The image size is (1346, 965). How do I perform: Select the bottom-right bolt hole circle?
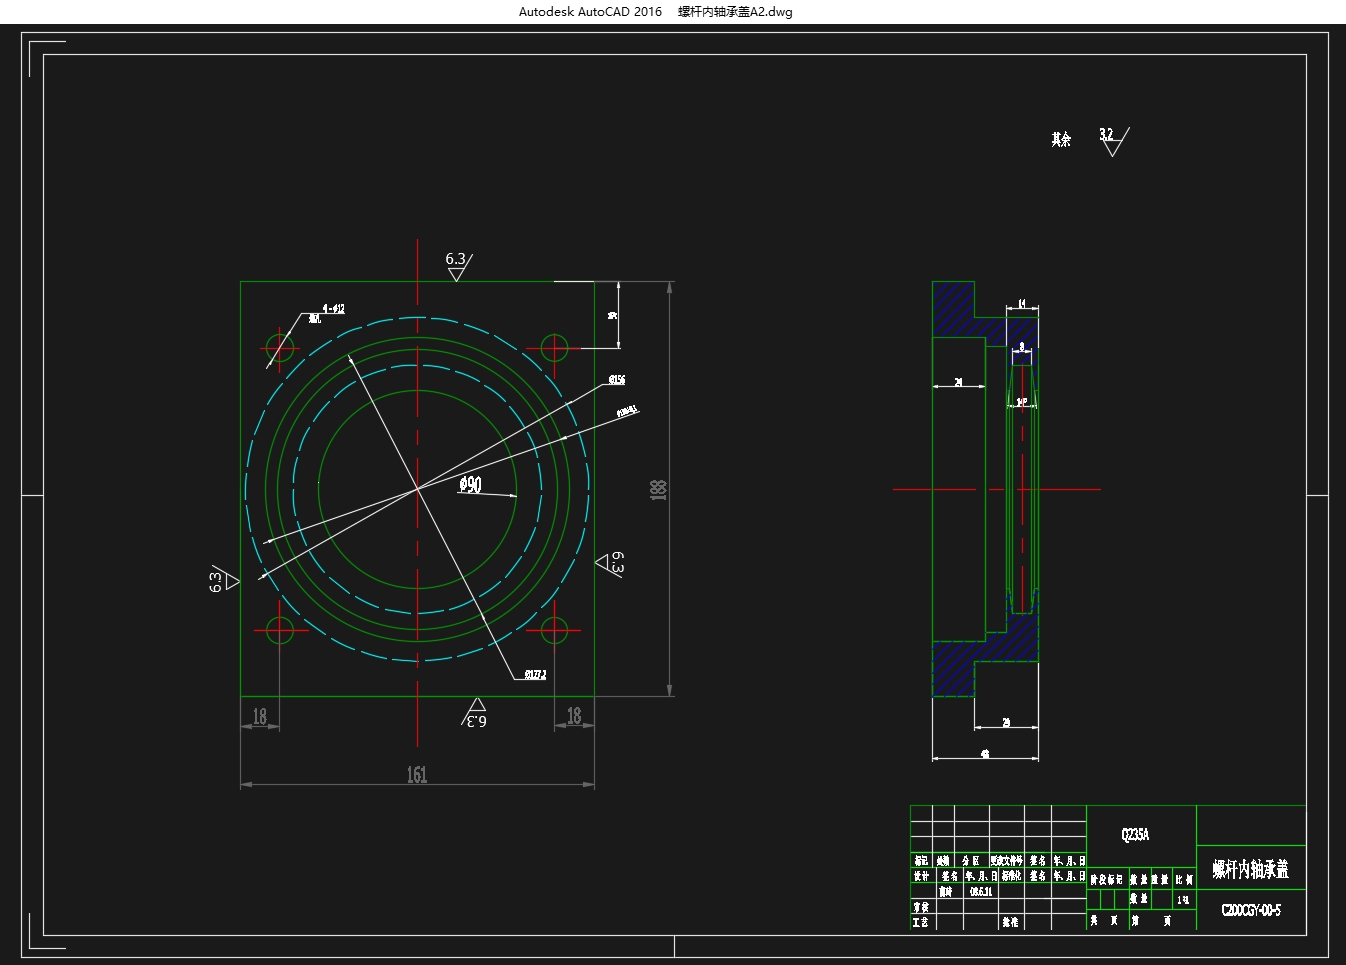click(x=554, y=630)
